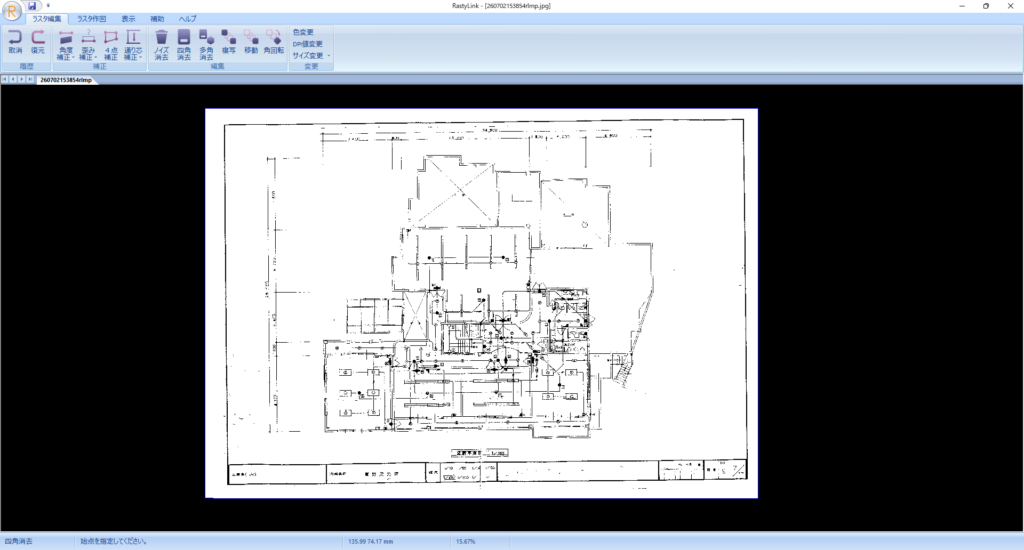Select the 四角消去 rectangle erase tool
The width and height of the screenshot is (1024, 550).
[x=184, y=45]
